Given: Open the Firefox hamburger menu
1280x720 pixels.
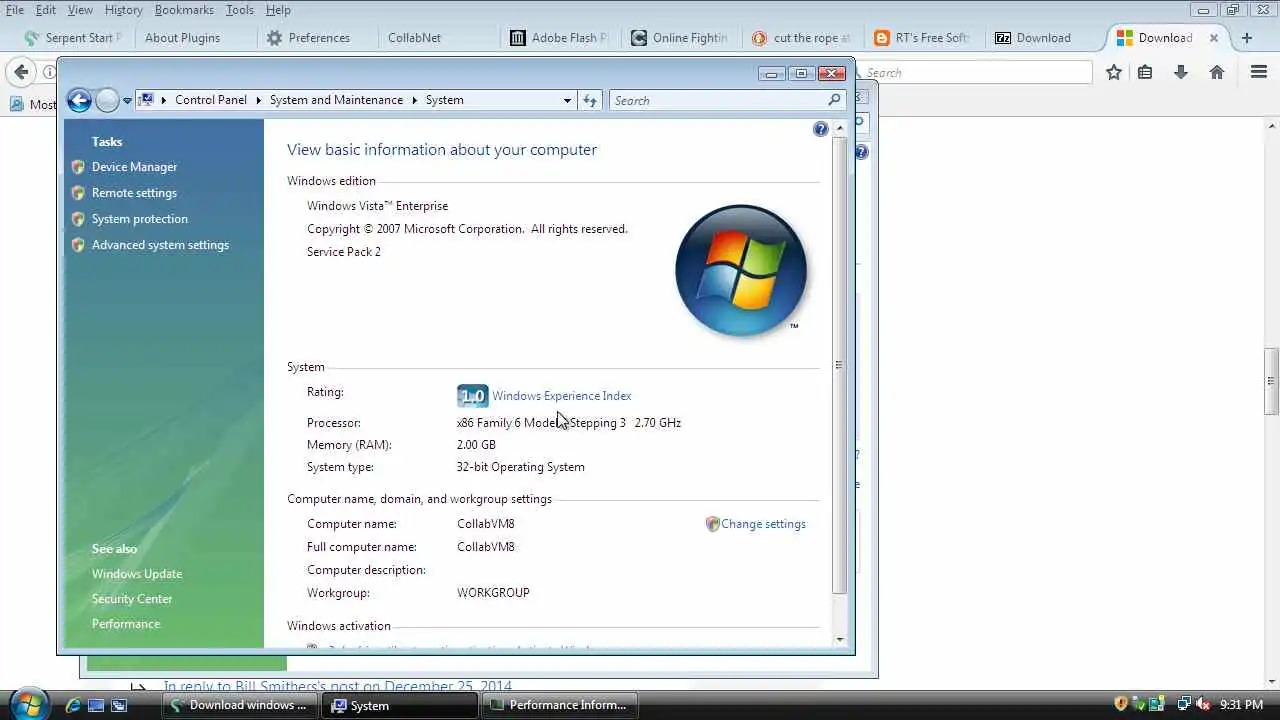Looking at the screenshot, I should tap(1259, 72).
